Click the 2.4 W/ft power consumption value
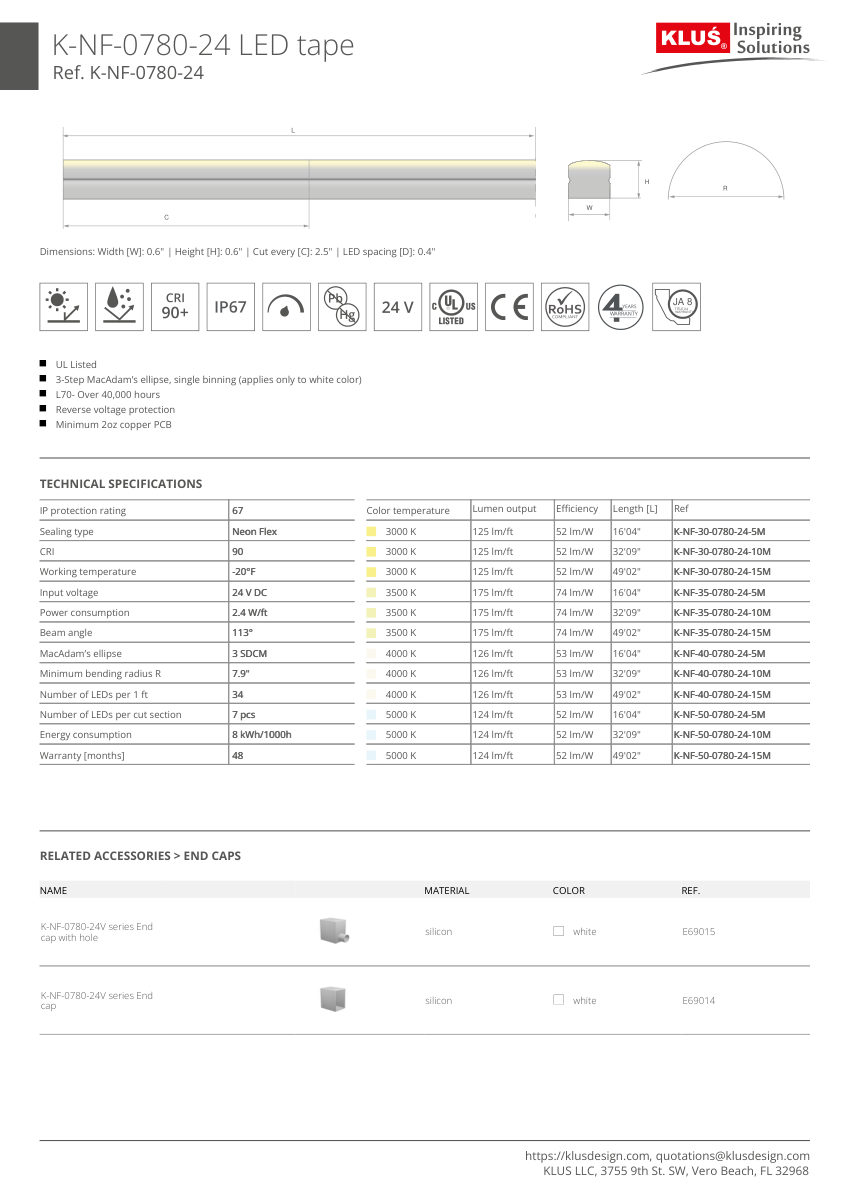 click(x=250, y=613)
